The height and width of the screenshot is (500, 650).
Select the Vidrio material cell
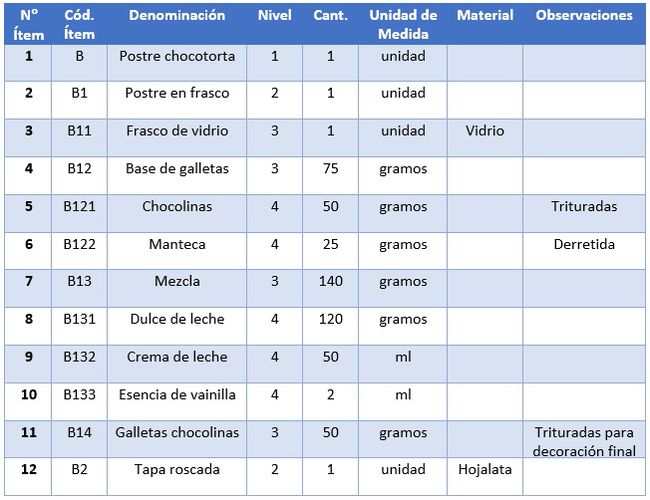[485, 138]
